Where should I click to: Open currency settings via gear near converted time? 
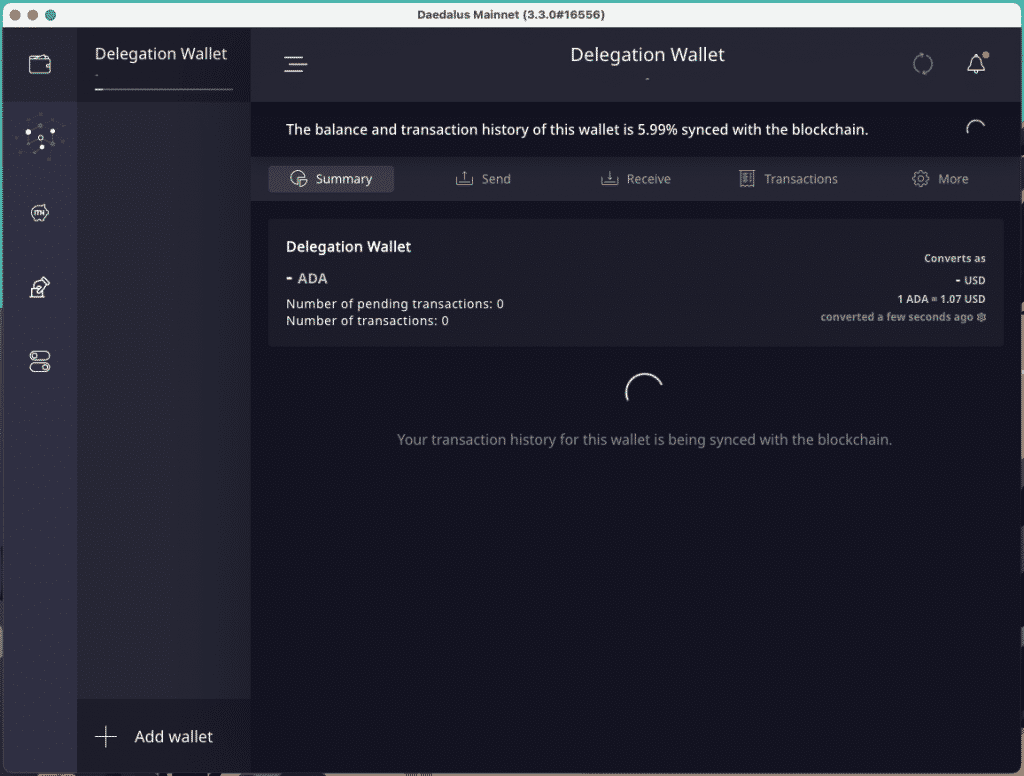[x=981, y=317]
